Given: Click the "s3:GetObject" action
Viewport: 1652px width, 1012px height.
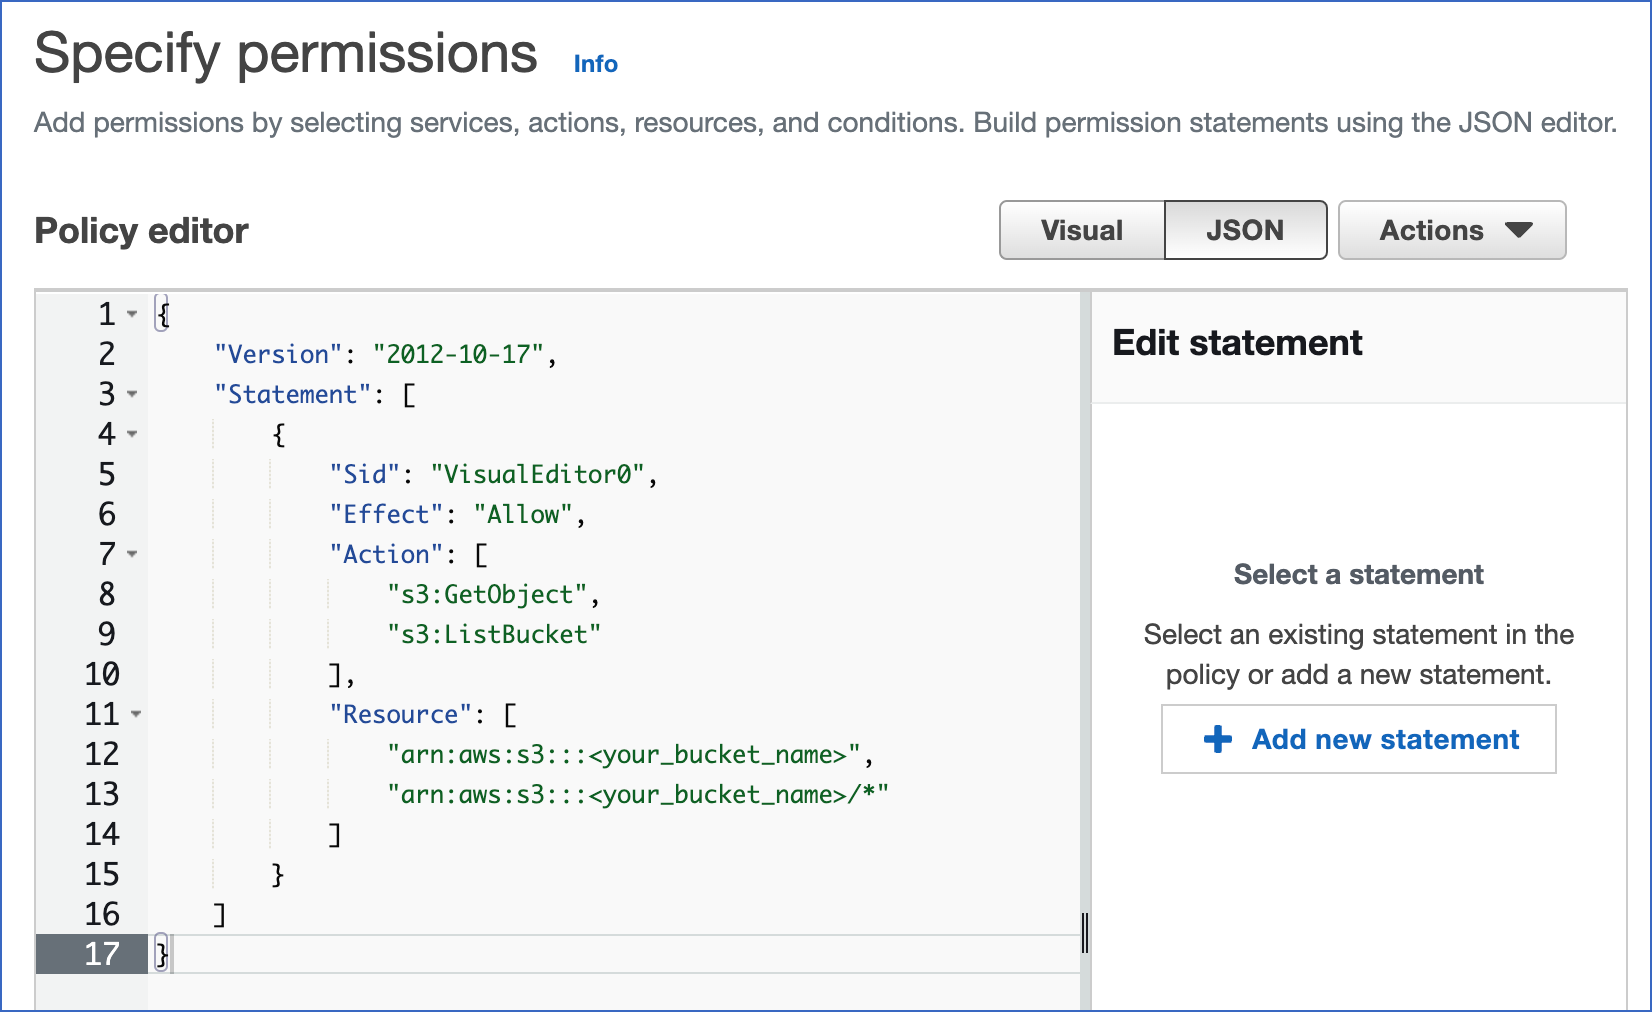Looking at the screenshot, I should [487, 594].
